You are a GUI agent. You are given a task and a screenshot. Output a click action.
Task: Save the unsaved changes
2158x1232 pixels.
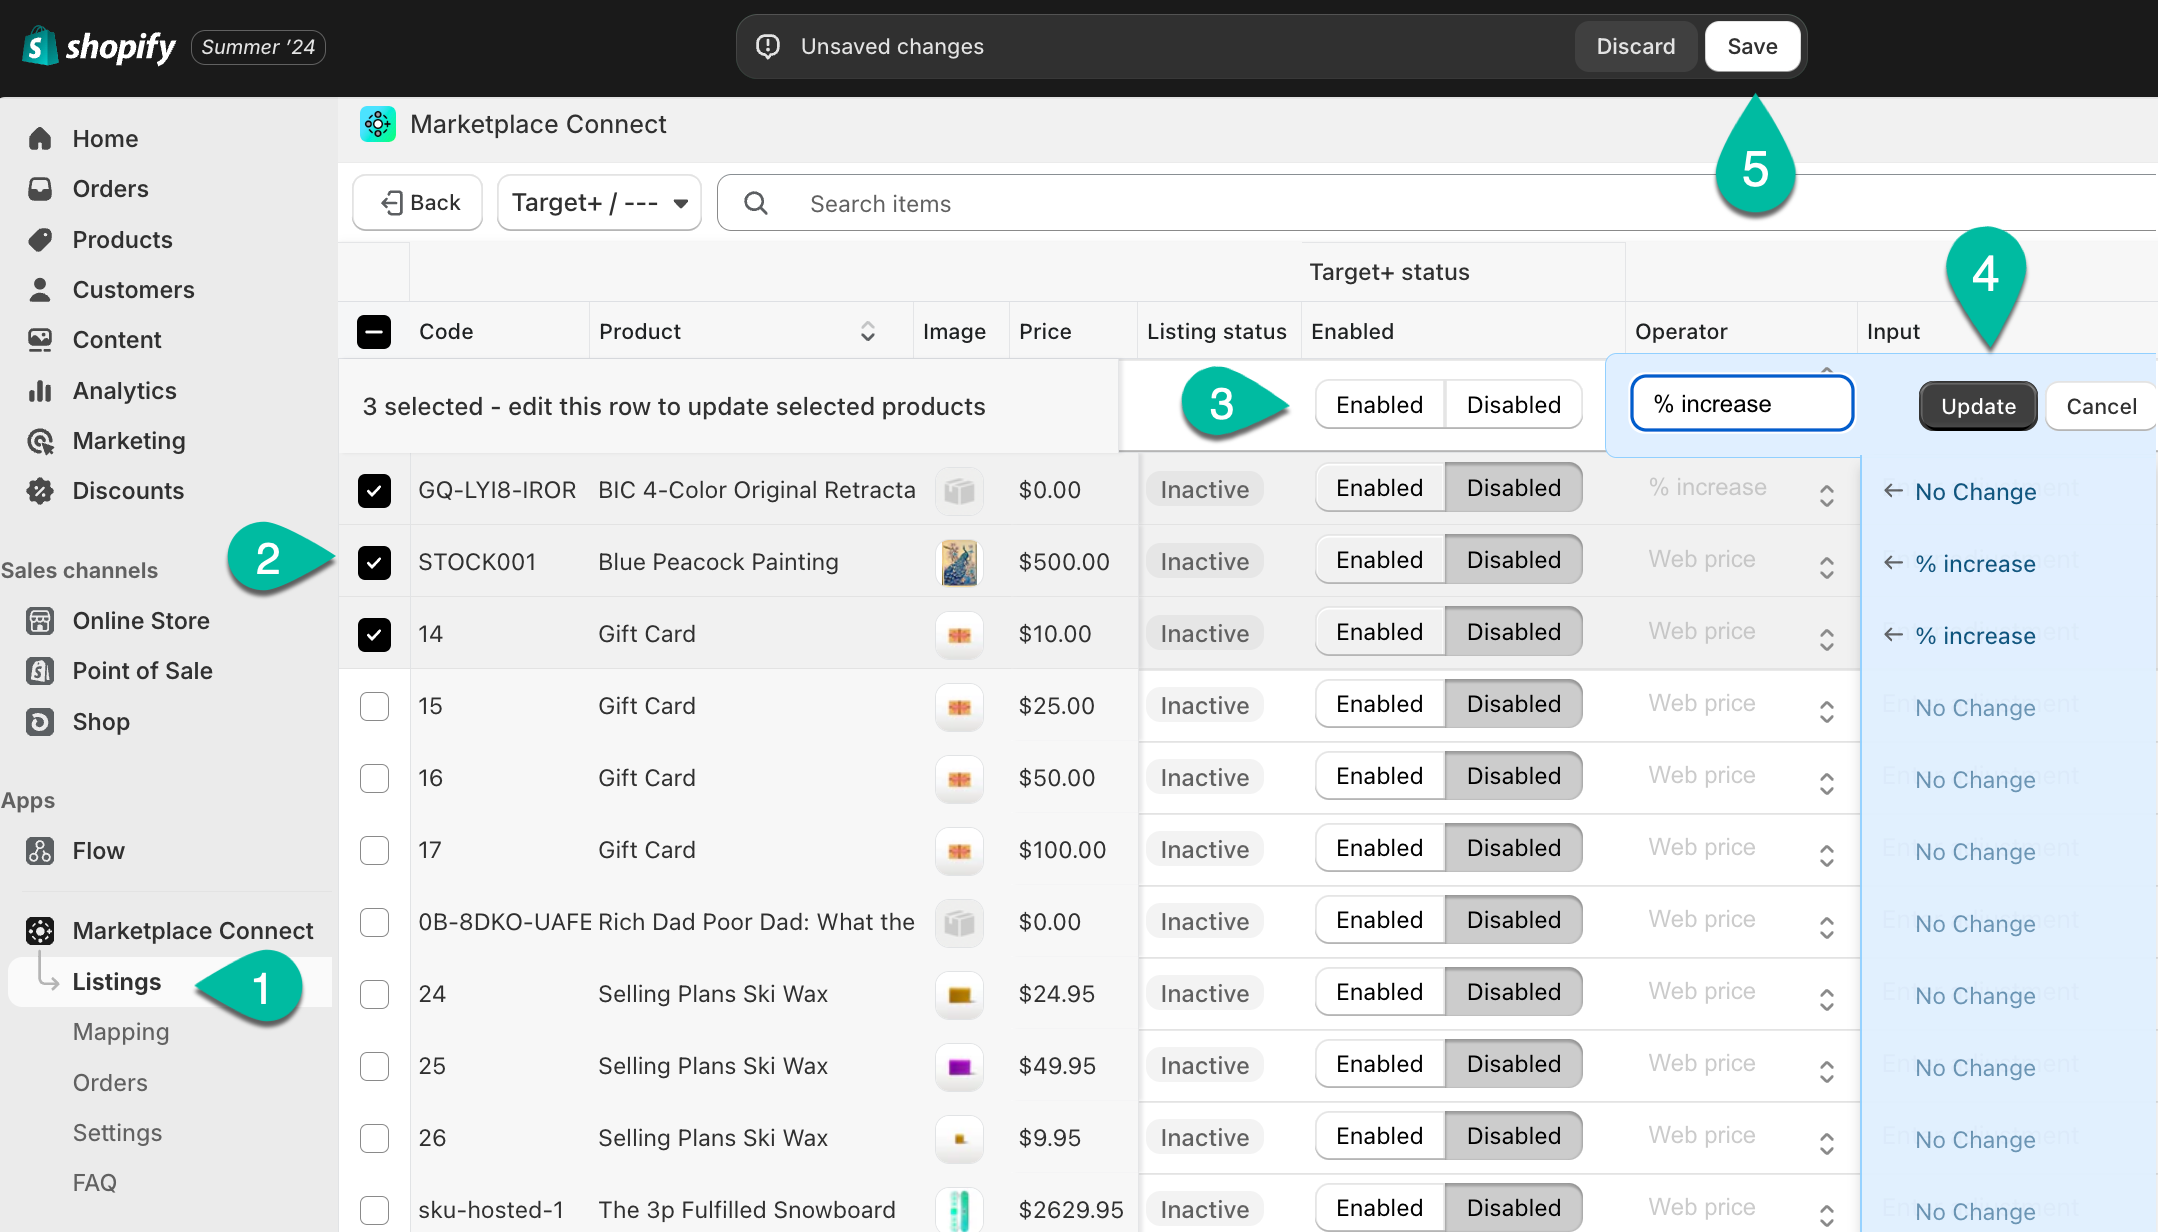click(x=1752, y=46)
